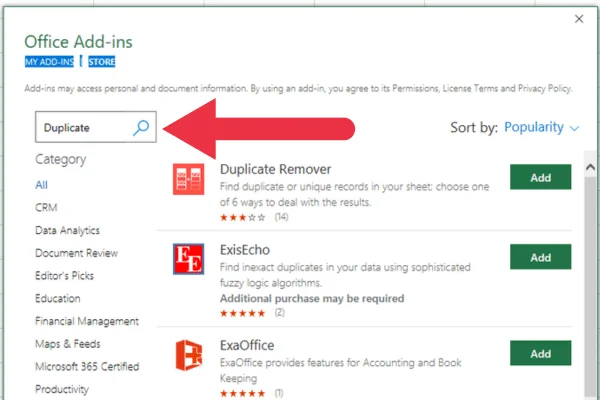
Task: Select the Document Review category
Action: (x=77, y=253)
